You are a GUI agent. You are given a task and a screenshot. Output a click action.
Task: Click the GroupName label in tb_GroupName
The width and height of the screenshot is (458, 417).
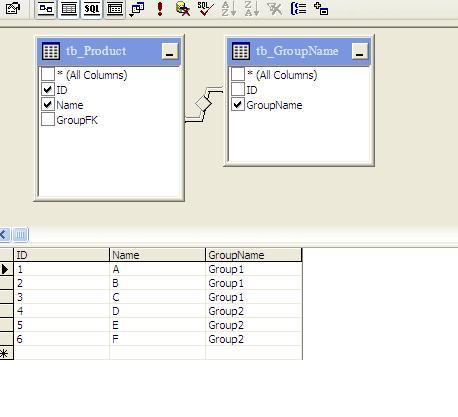(274, 105)
